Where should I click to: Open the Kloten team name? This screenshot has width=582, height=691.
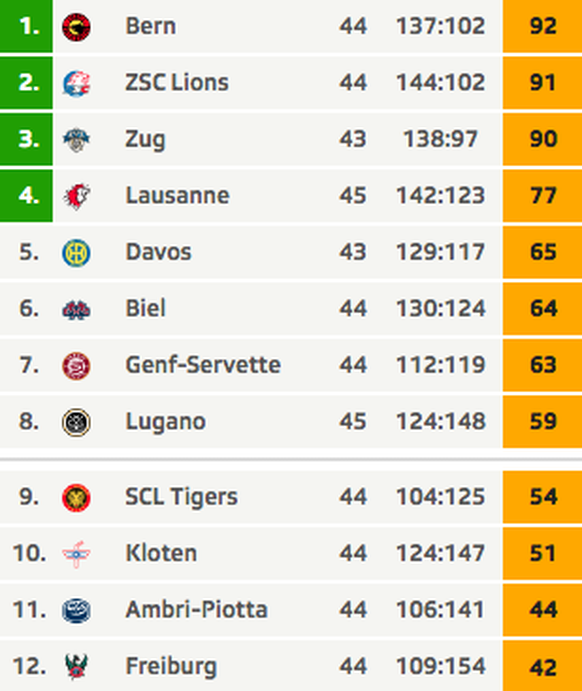point(161,553)
